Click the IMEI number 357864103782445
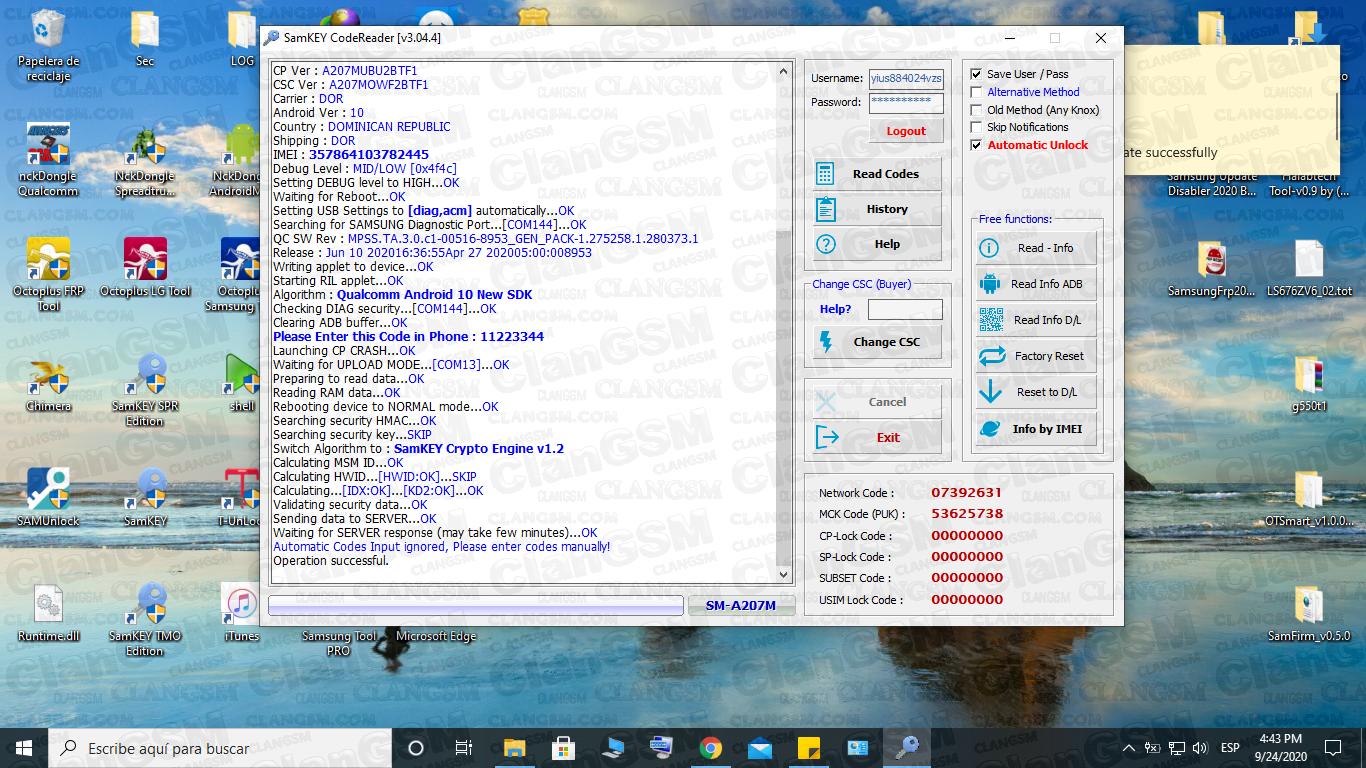The image size is (1366, 768). point(369,155)
